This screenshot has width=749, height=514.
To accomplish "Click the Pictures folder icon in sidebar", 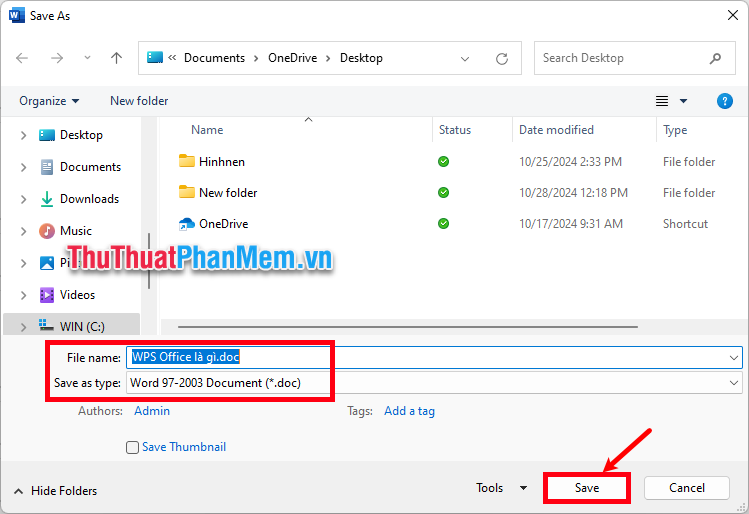I will [47, 263].
